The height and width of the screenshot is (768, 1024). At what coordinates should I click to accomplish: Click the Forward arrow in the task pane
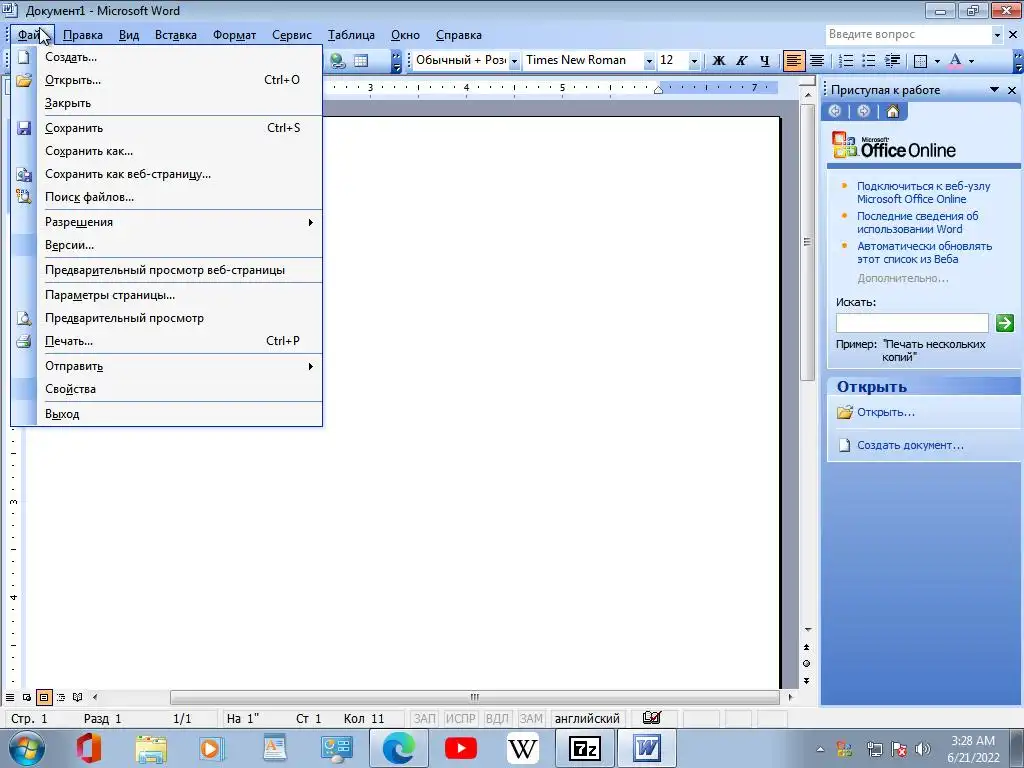point(863,112)
